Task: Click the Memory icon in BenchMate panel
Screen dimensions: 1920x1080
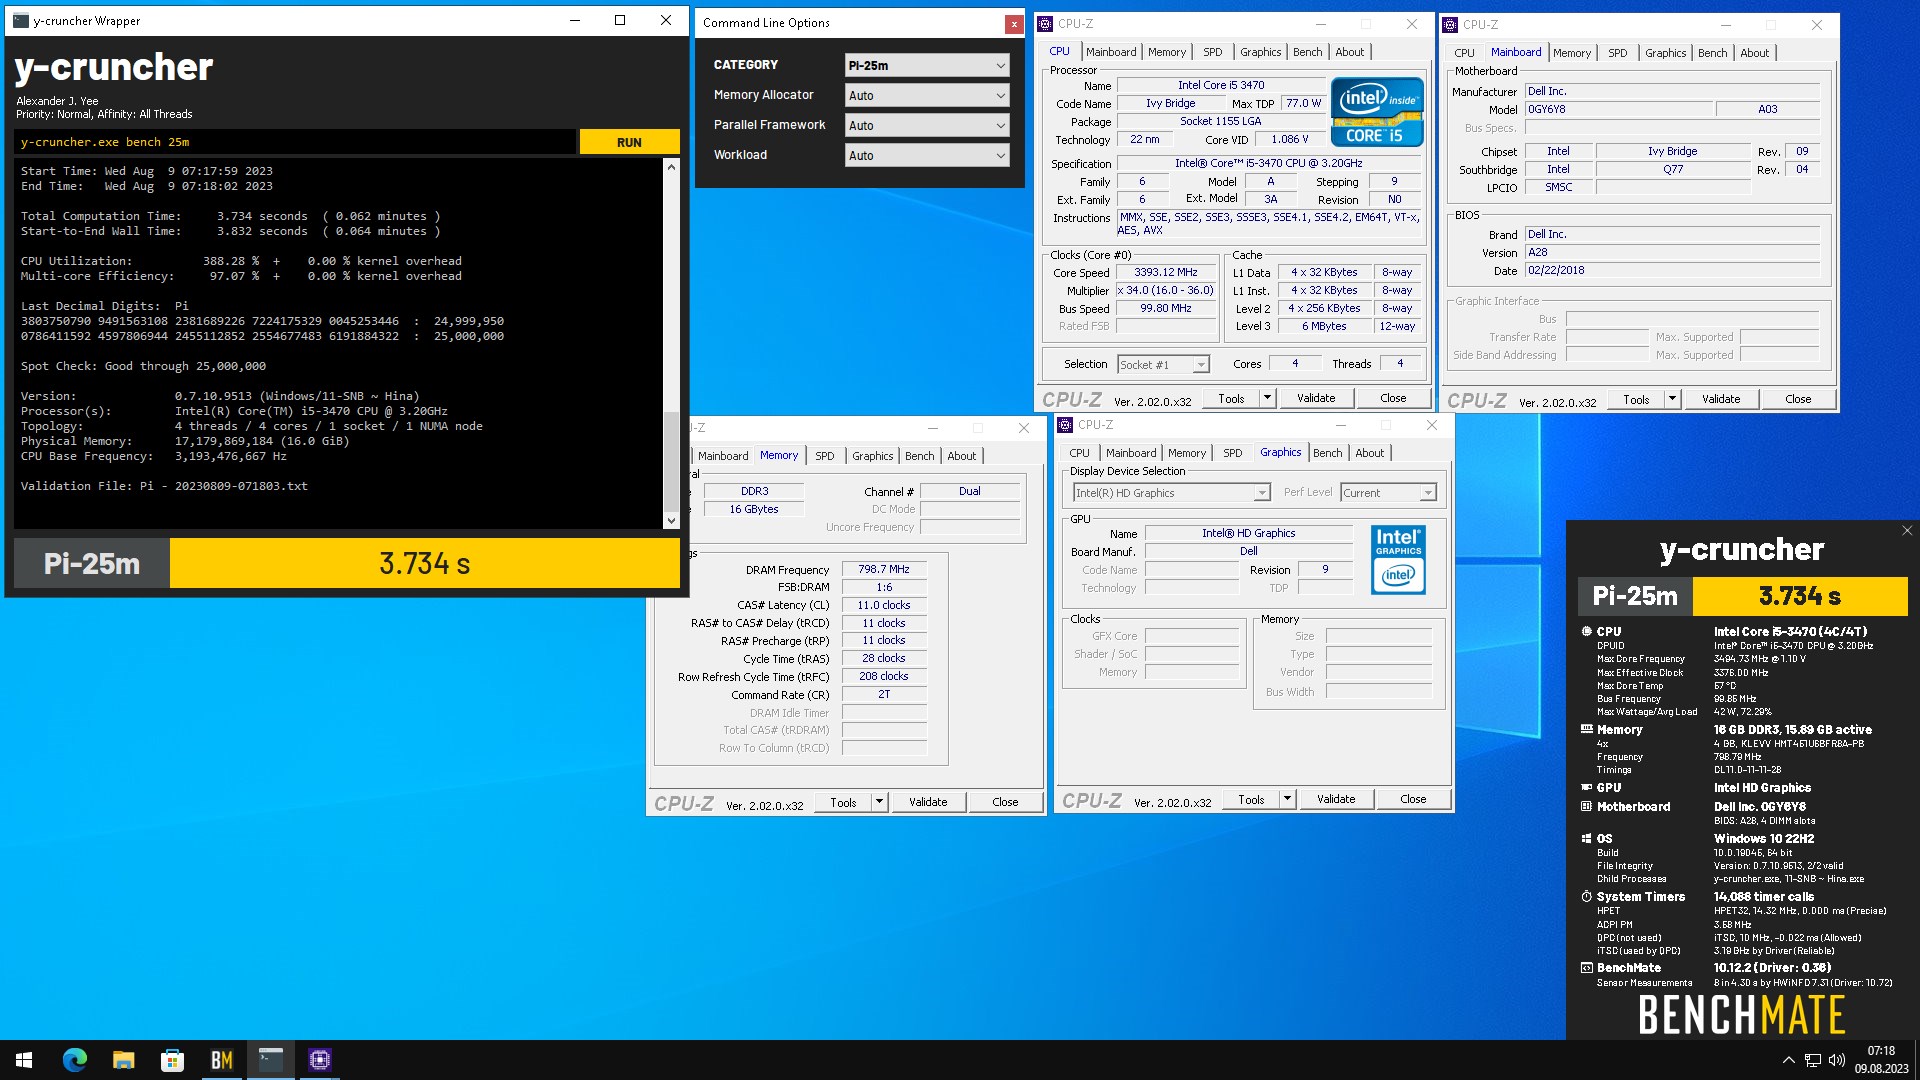Action: 1587,730
